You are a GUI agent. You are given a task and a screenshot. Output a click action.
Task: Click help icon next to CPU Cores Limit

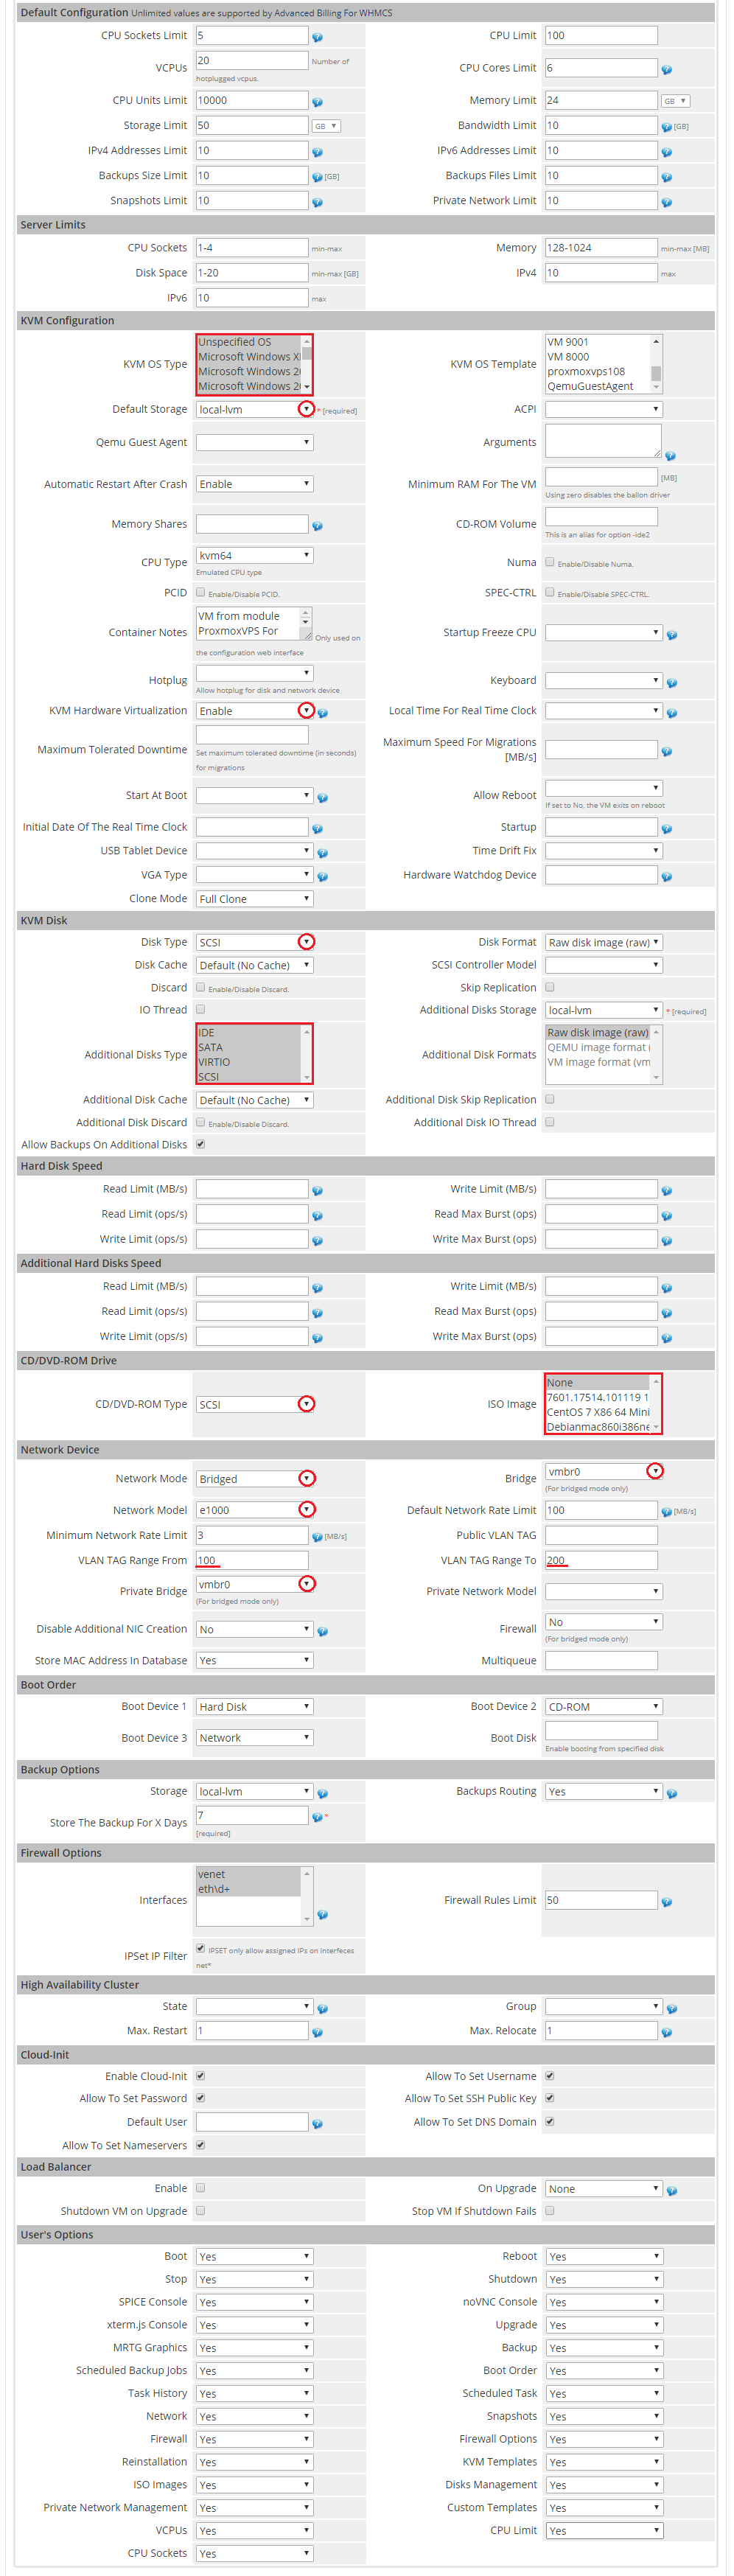666,70
